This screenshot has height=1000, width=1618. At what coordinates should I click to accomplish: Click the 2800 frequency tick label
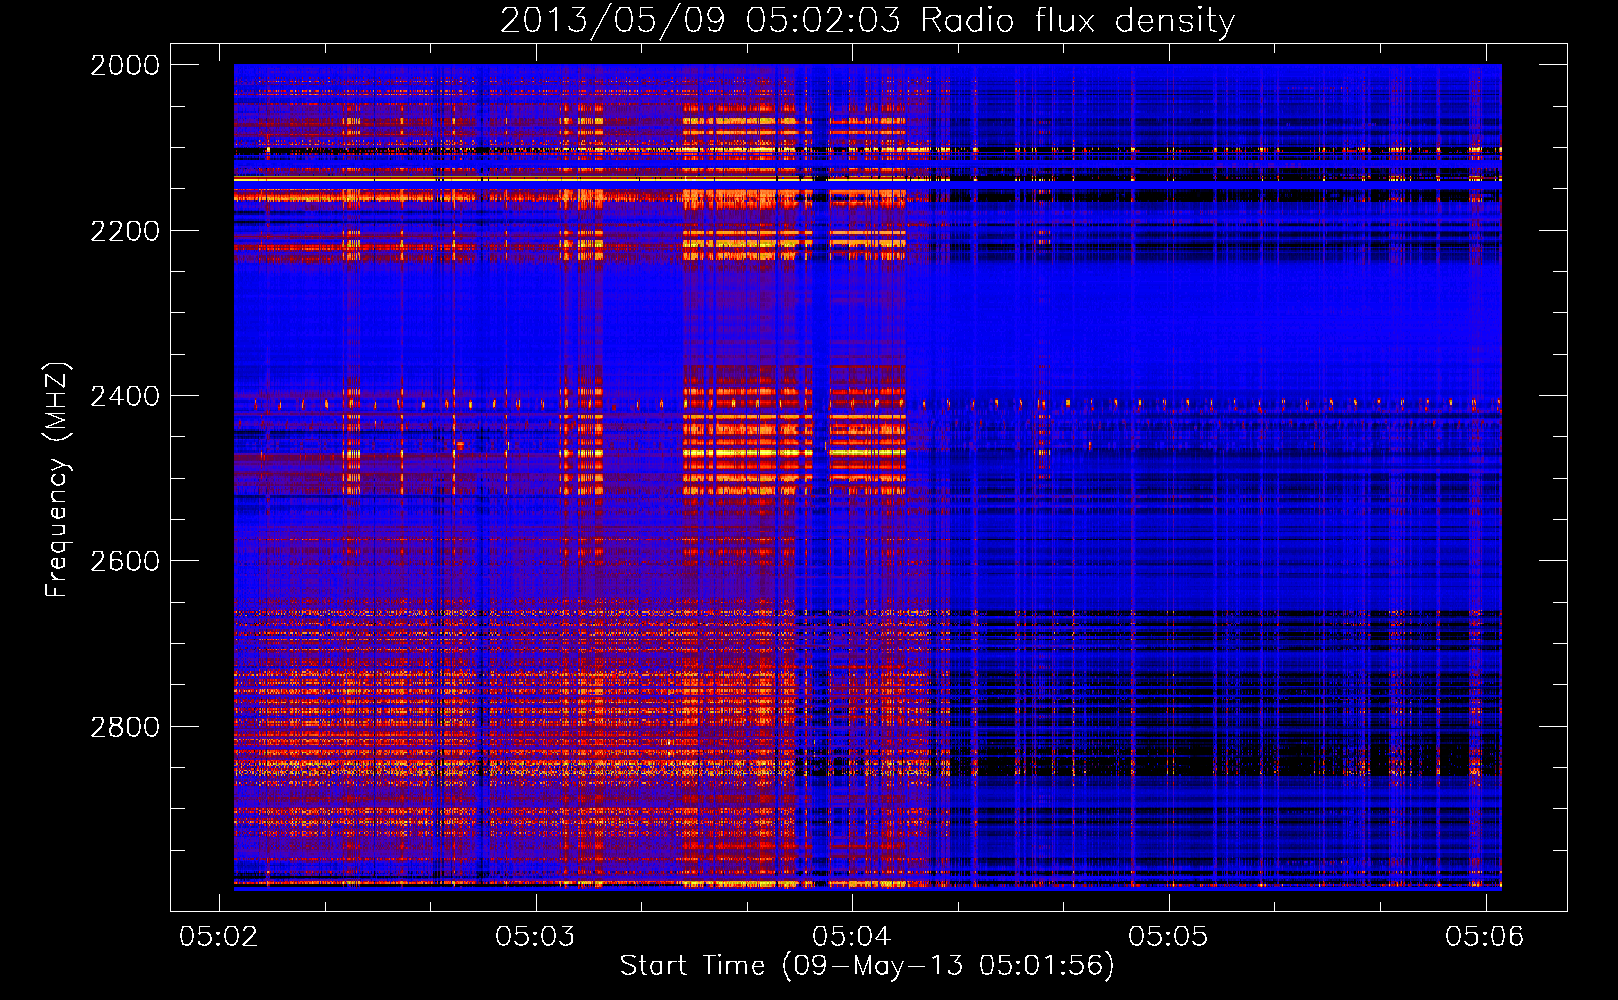click(x=125, y=727)
